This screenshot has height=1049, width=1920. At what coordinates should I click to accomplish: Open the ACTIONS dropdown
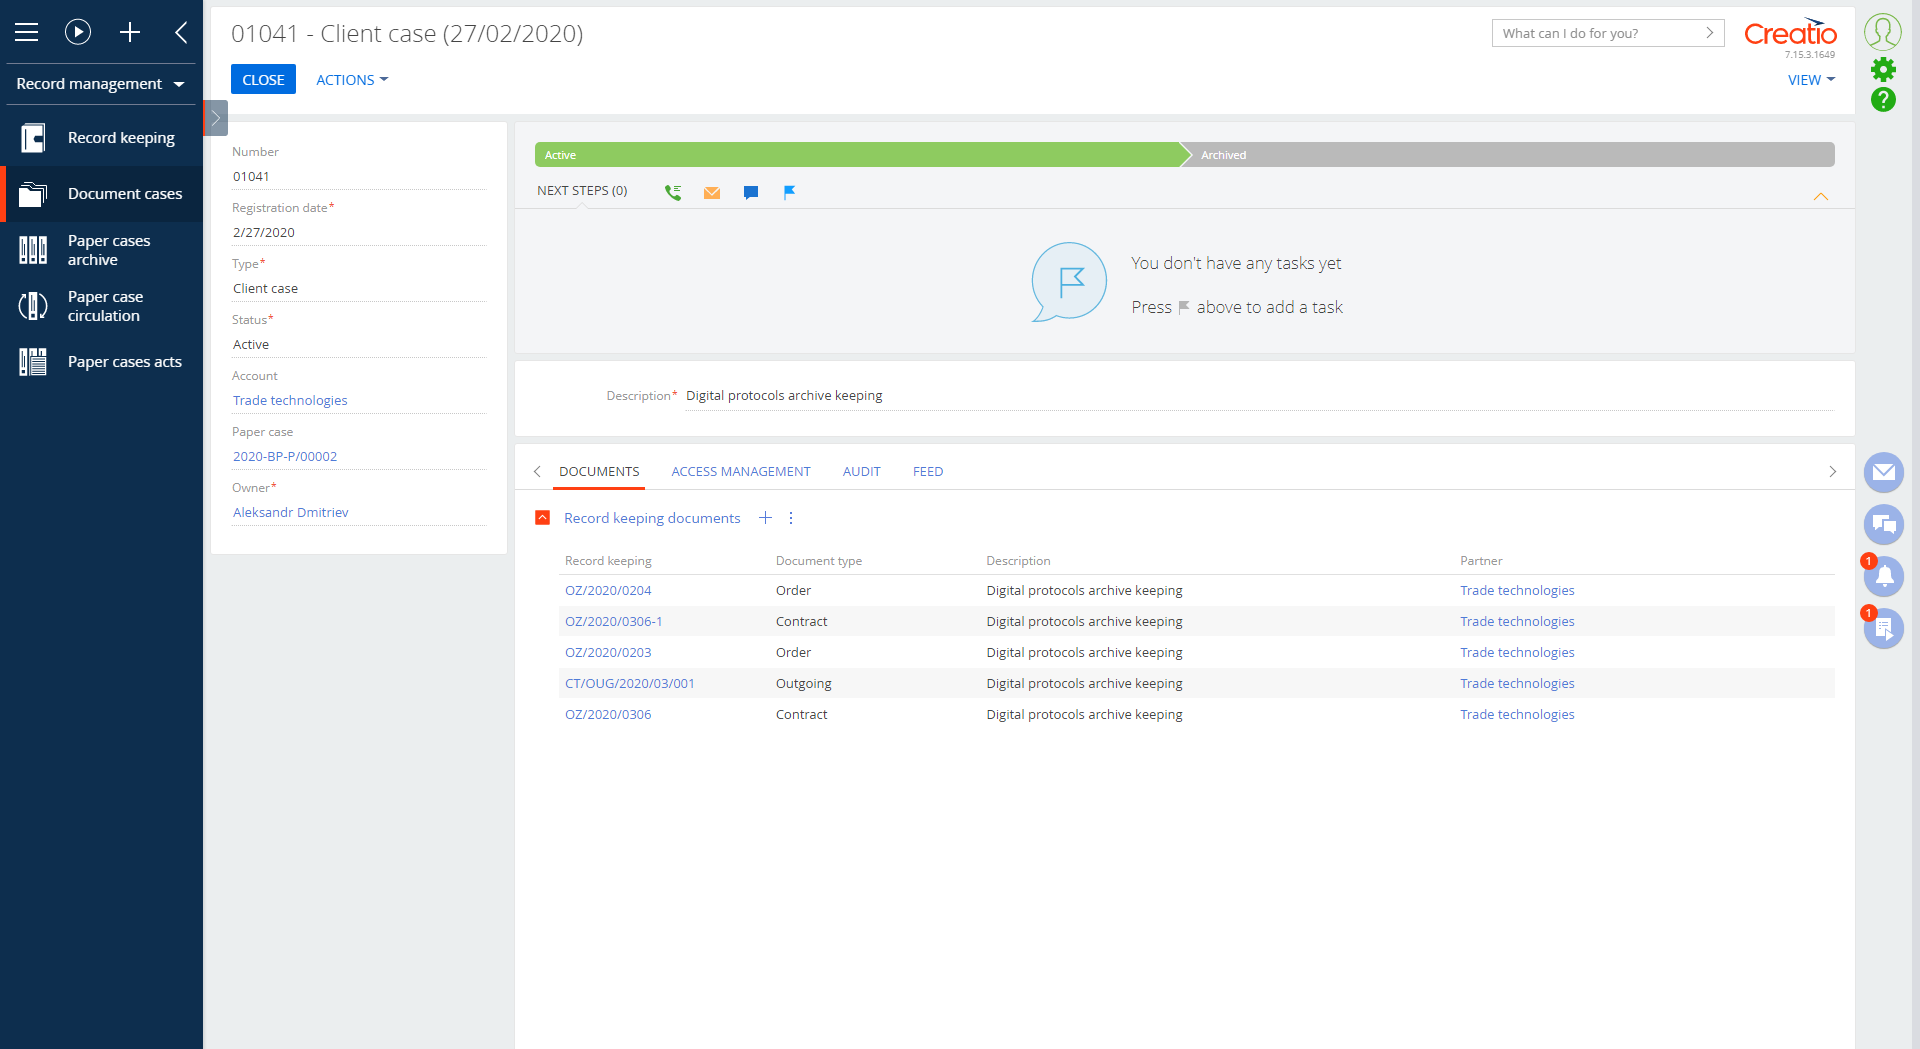[x=351, y=79]
